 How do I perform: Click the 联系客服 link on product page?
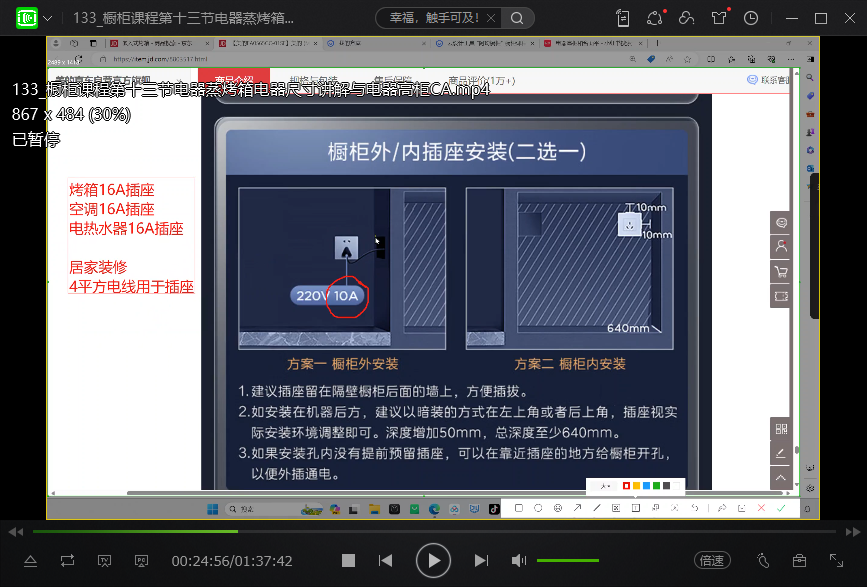coord(769,80)
